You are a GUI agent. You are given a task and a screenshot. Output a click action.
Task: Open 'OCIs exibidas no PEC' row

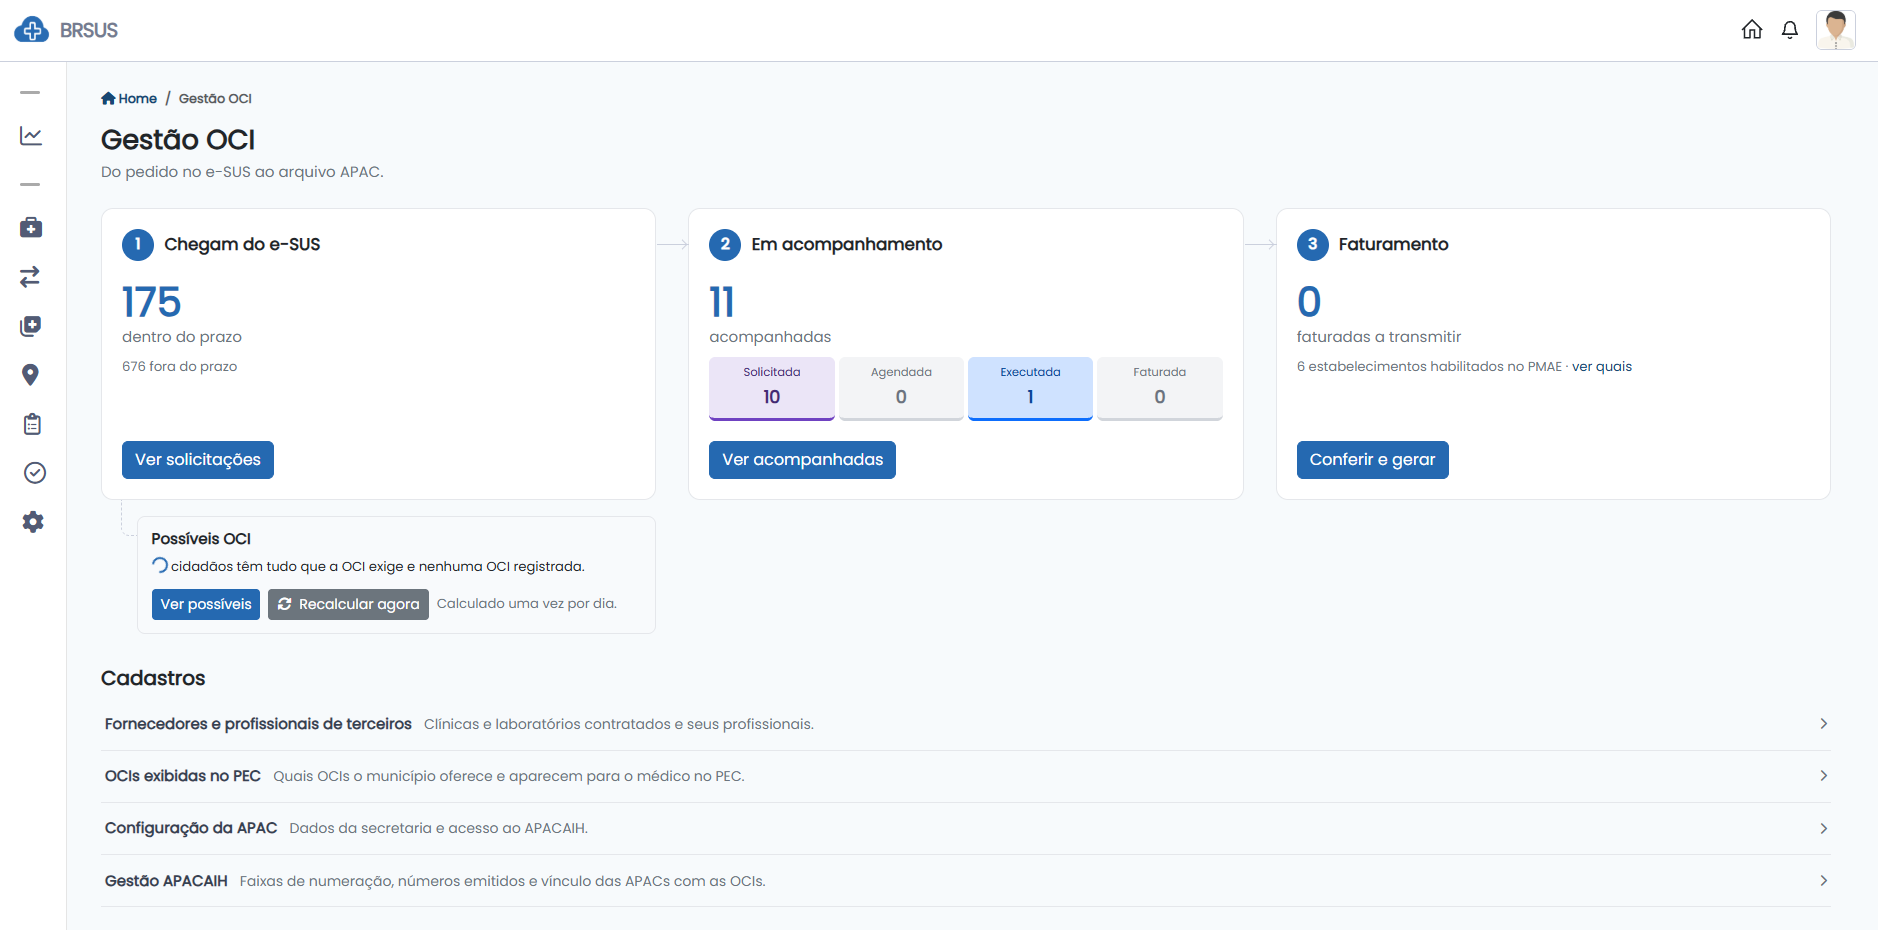point(966,777)
